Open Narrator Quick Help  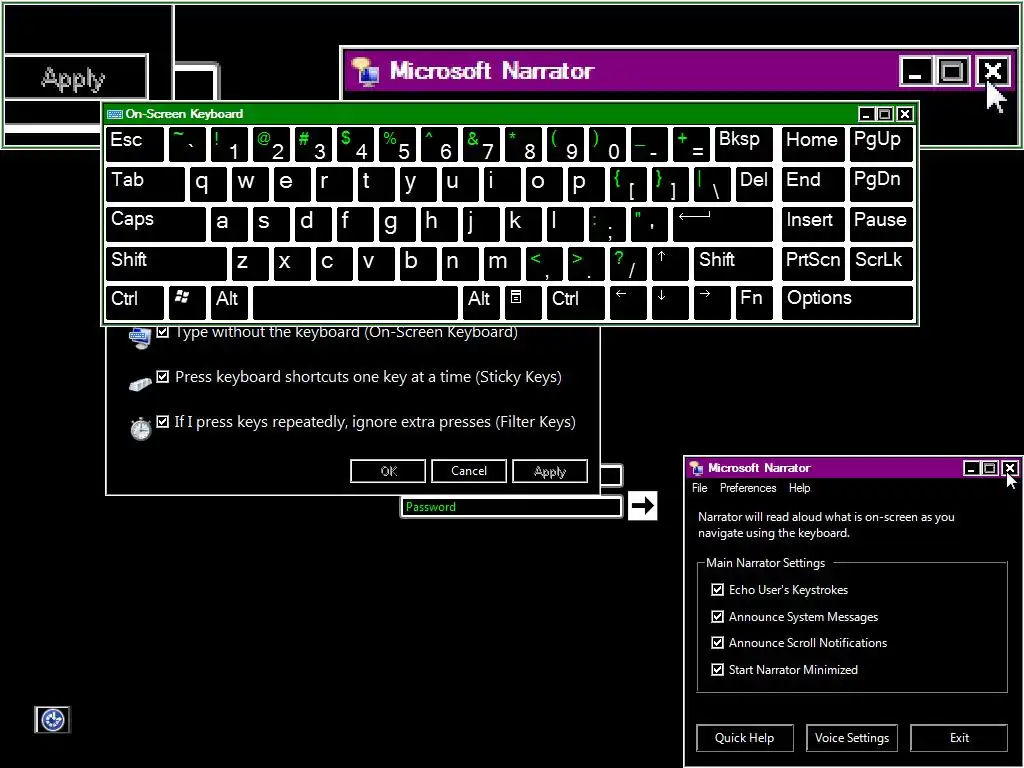tap(744, 738)
